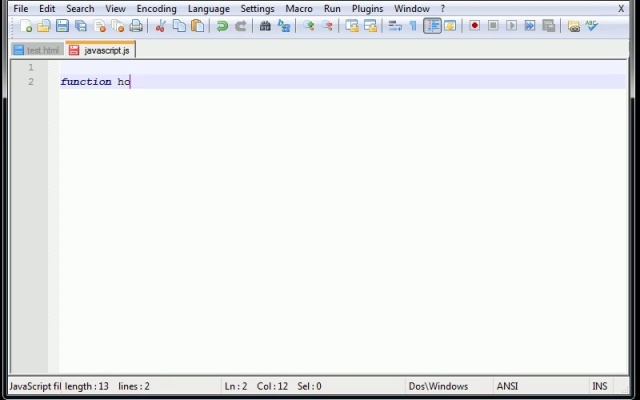Open the View menu
This screenshot has height=400, width=640.
pyautogui.click(x=116, y=9)
